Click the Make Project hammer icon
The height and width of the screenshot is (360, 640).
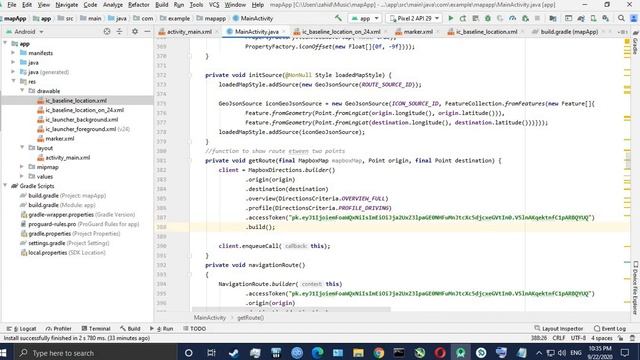(338, 18)
